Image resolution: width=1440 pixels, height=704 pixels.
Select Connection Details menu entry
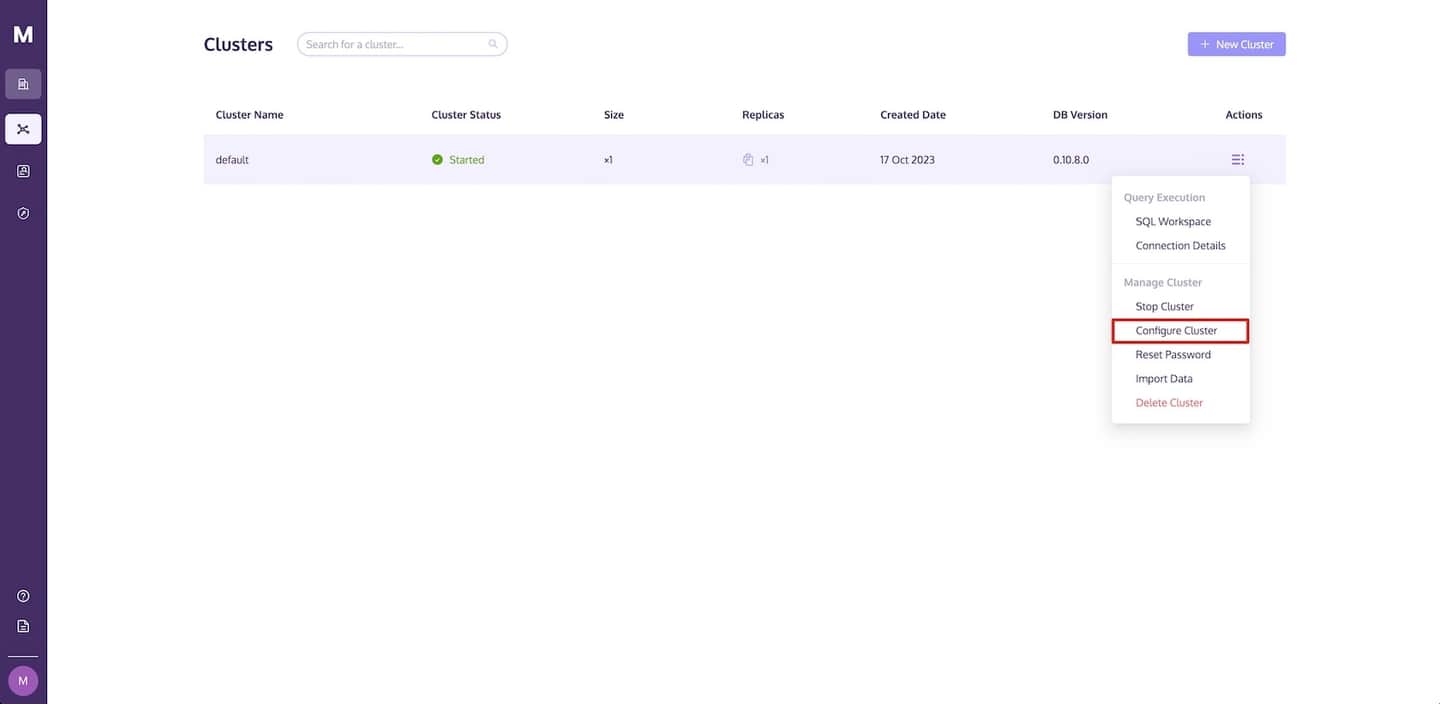coord(1180,246)
